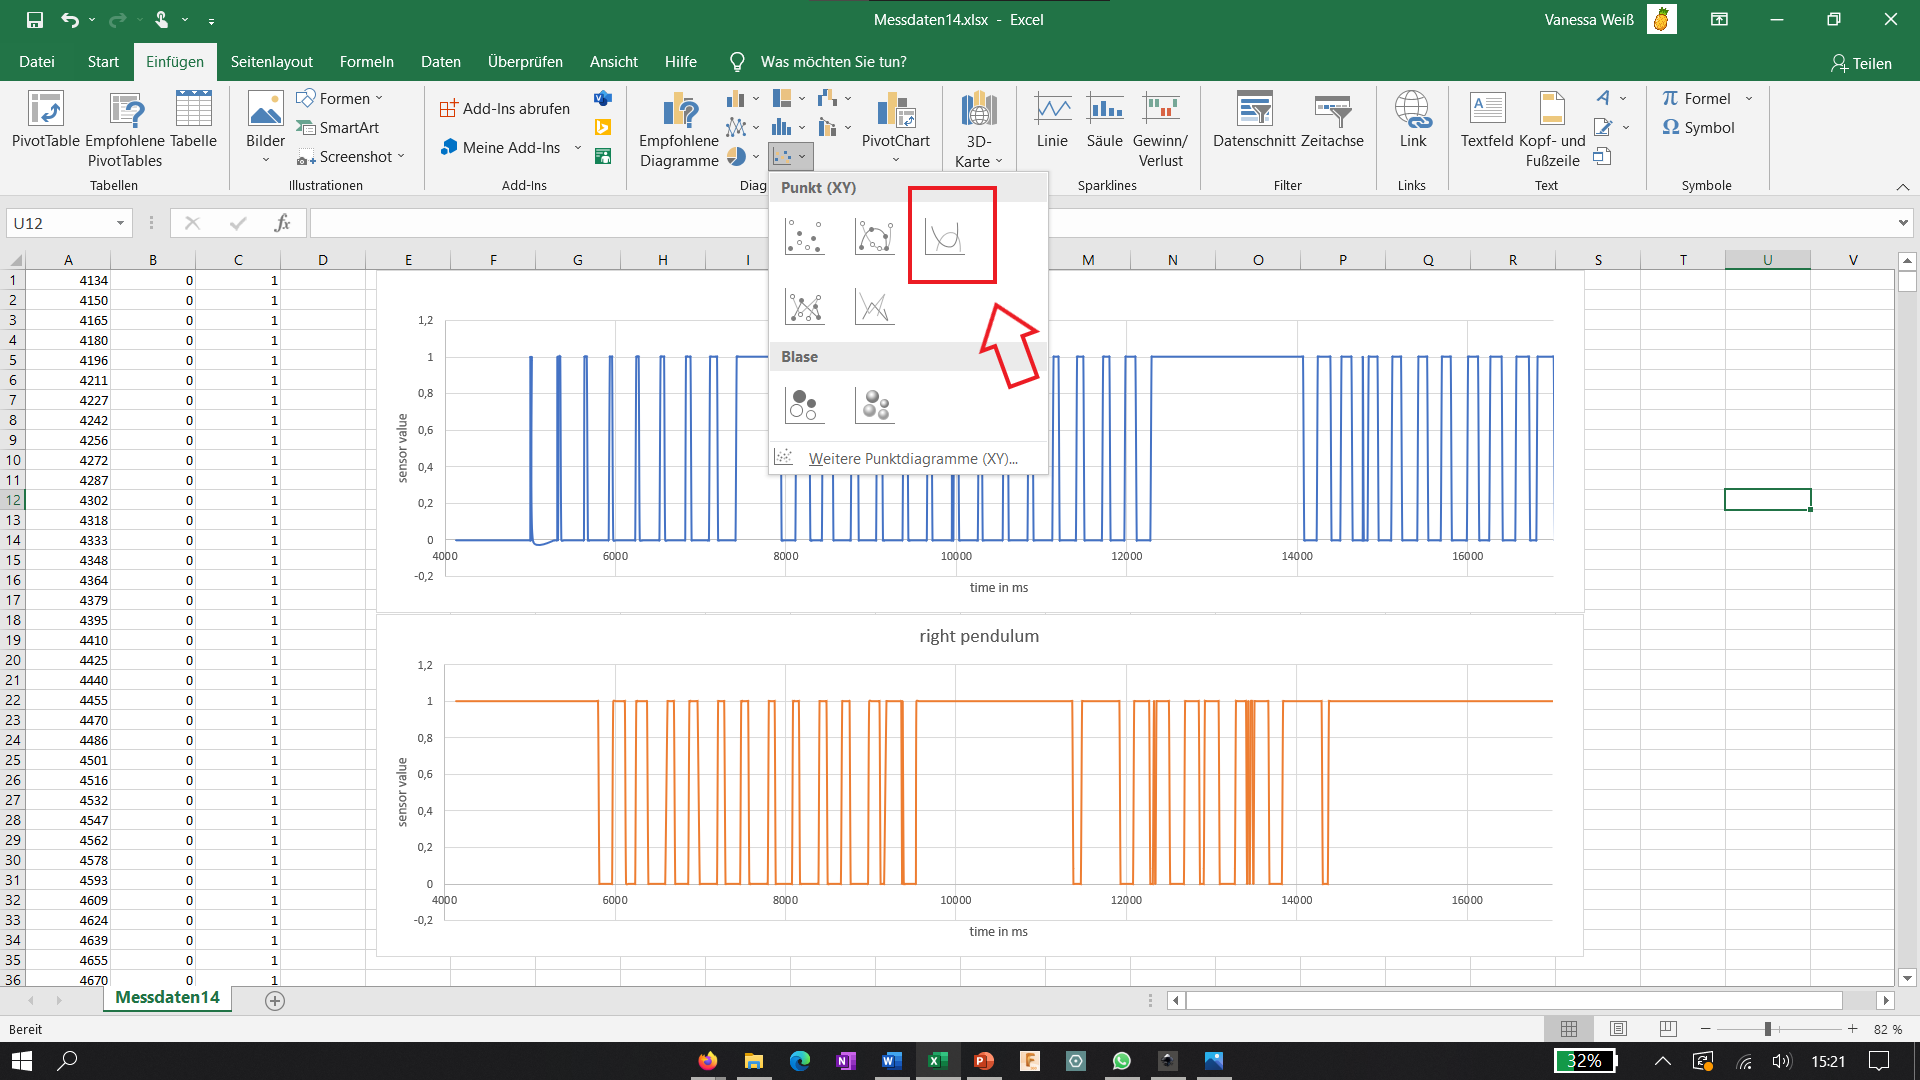Viewport: 1920px width, 1080px height.
Task: Enable page break preview view
Action: [1667, 1029]
